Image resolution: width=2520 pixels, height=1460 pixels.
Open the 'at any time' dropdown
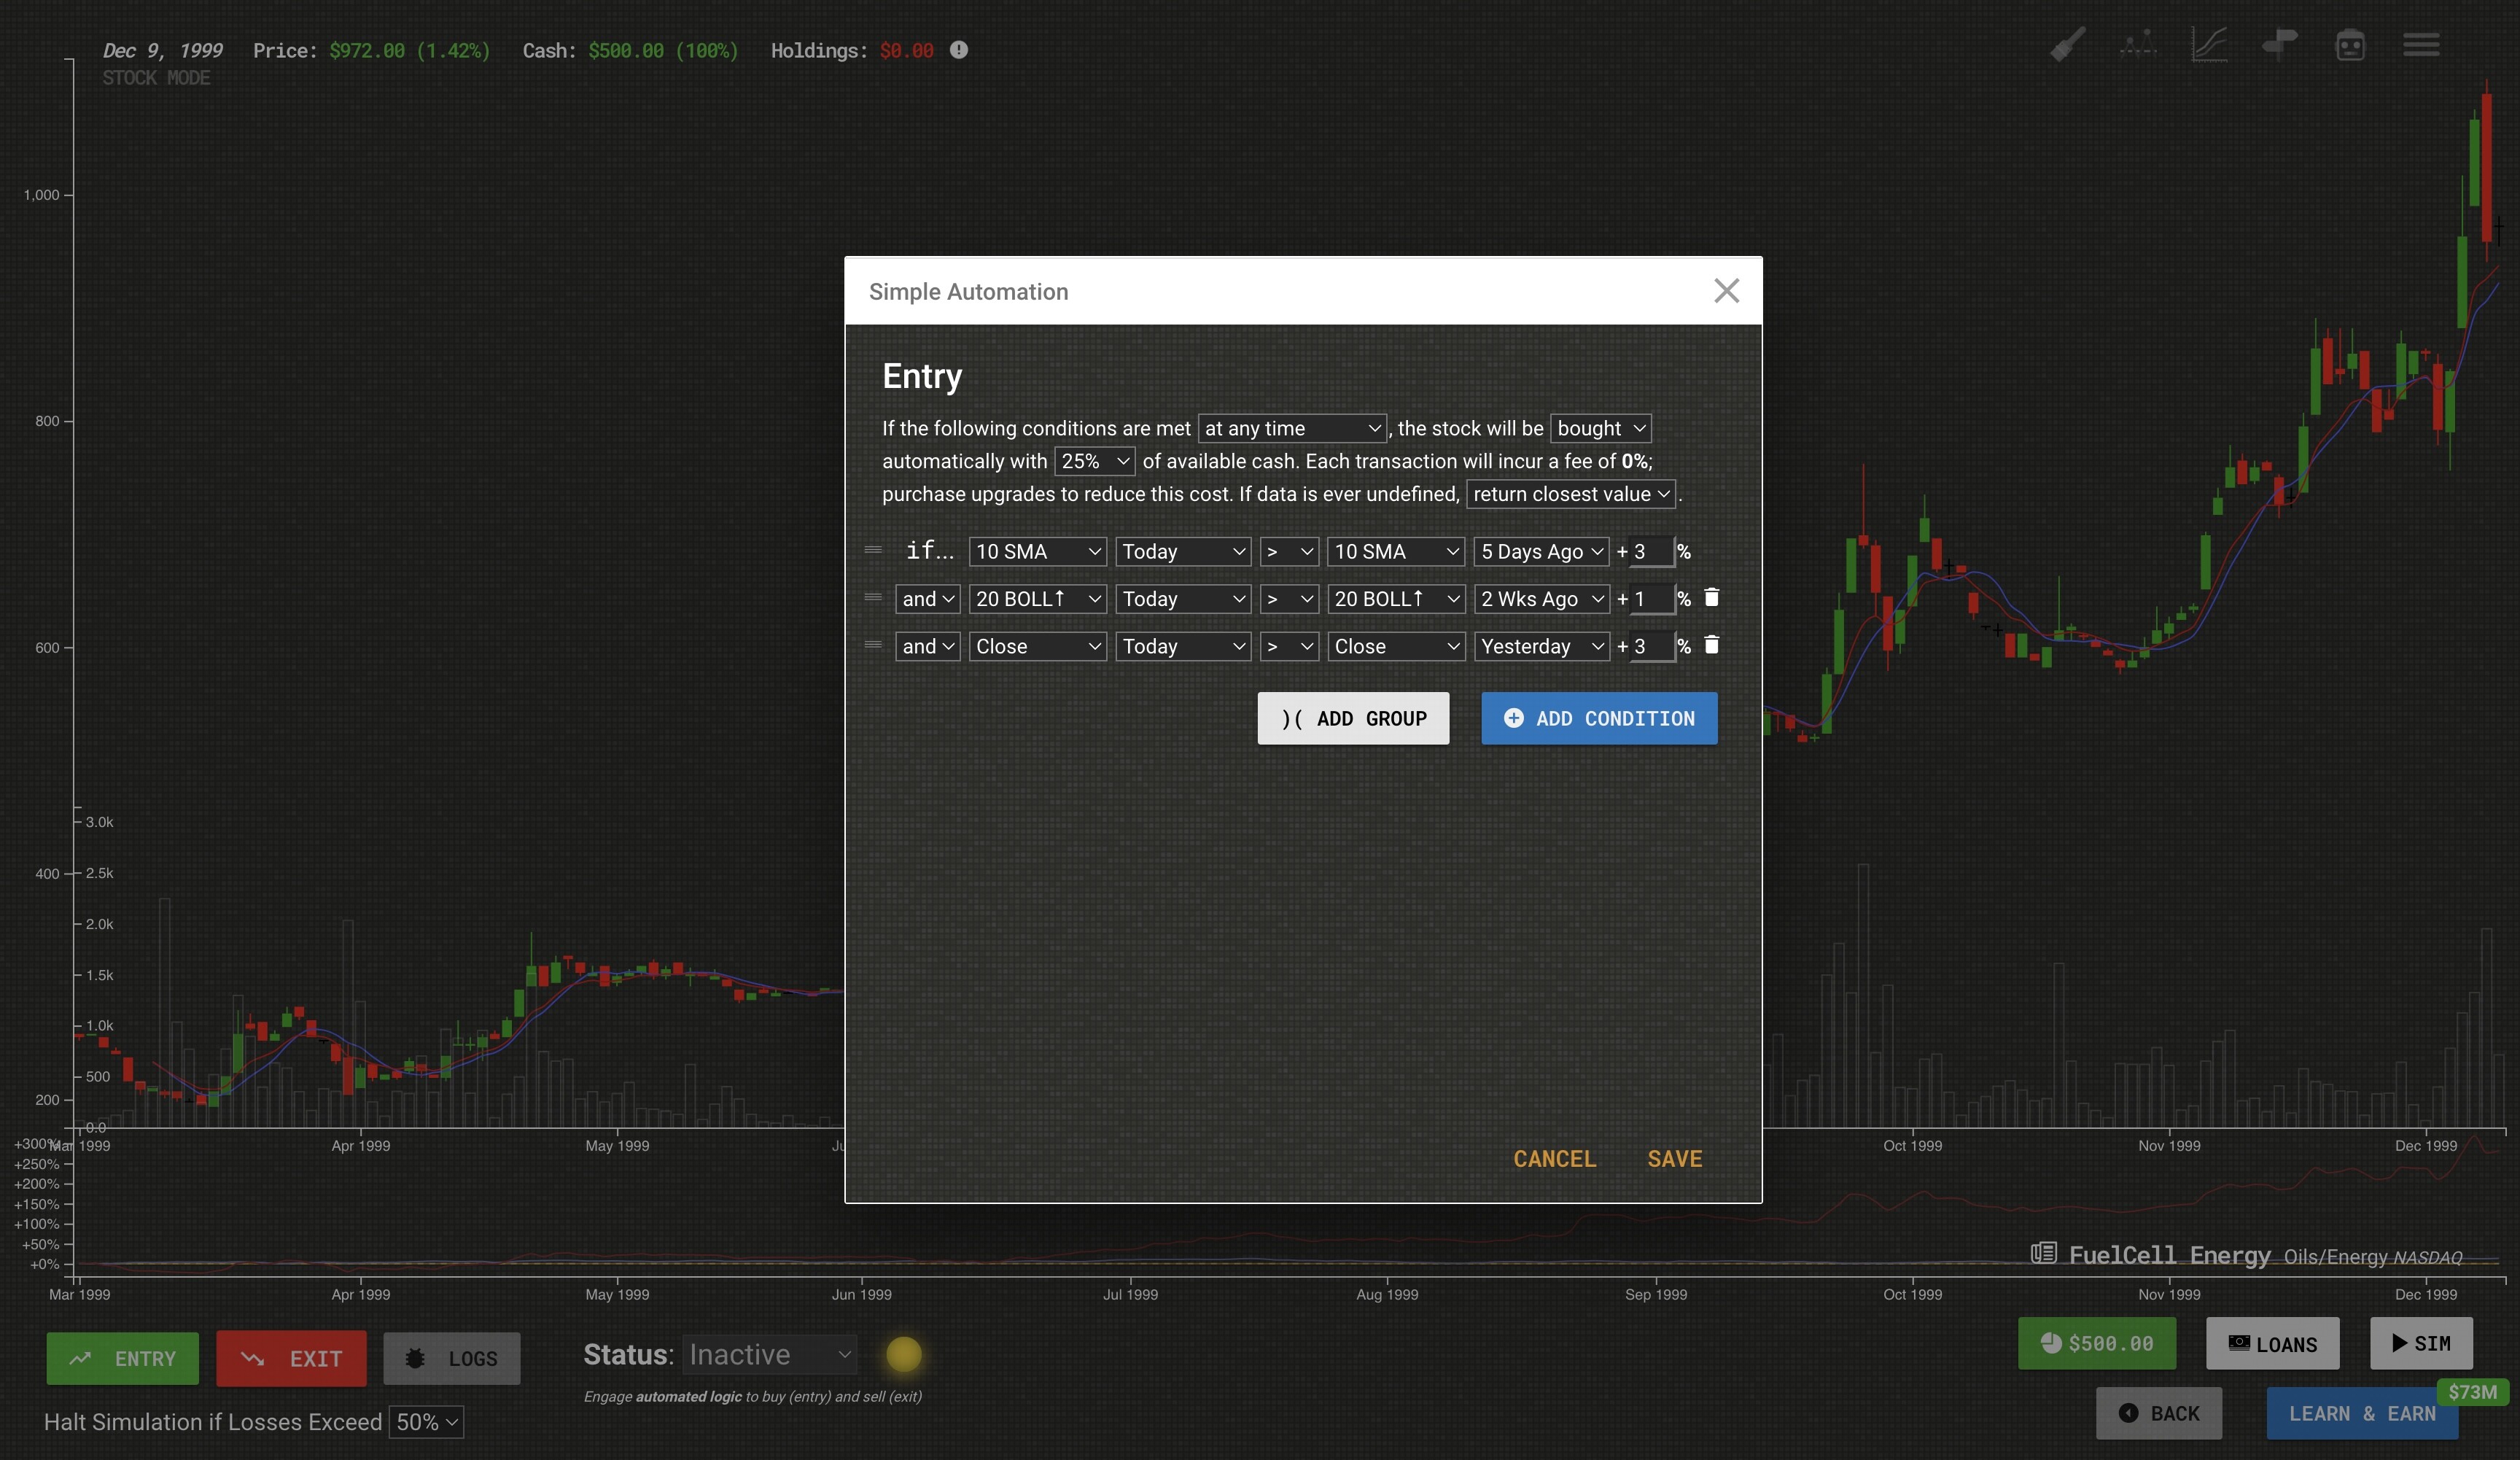click(x=1292, y=427)
